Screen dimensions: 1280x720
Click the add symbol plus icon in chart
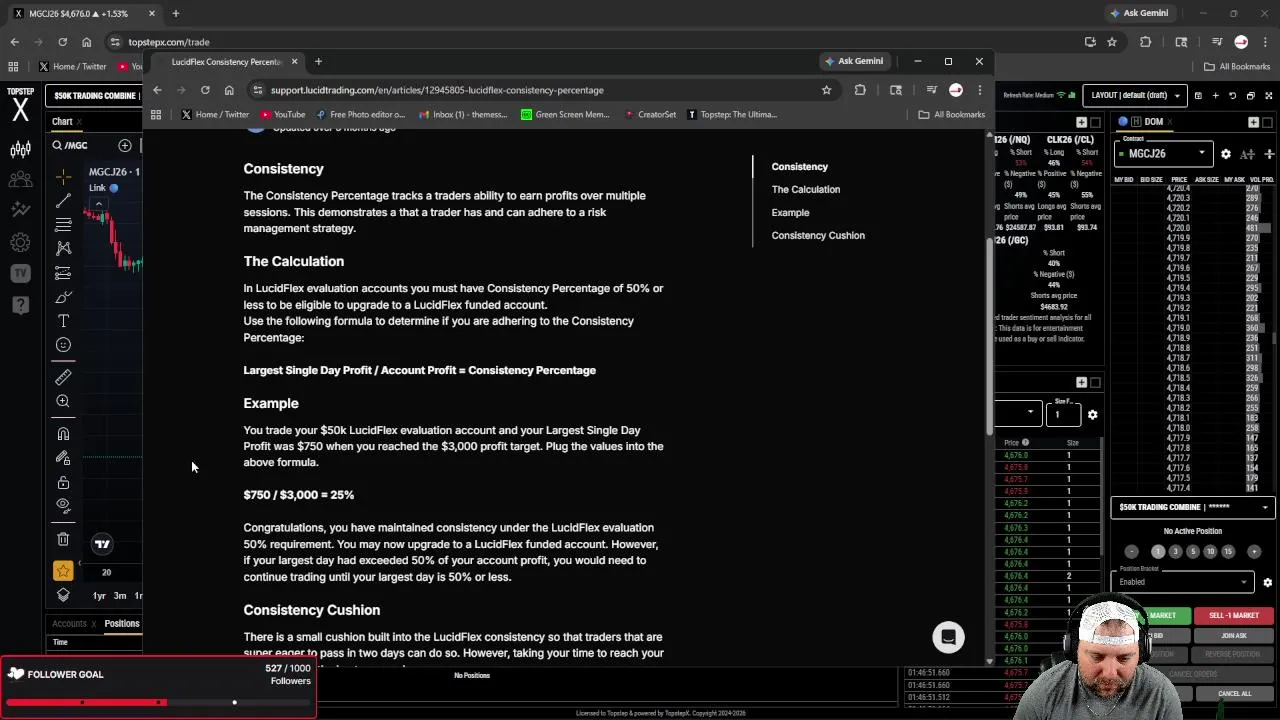click(125, 146)
